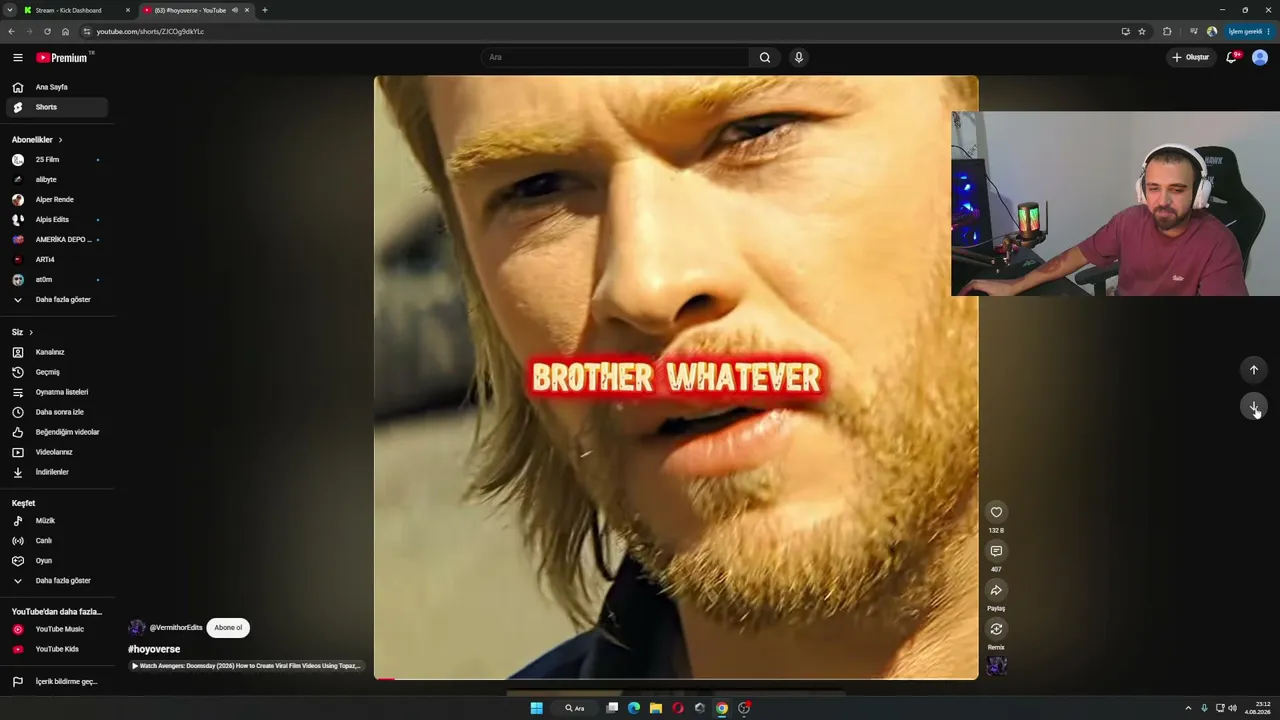The image size is (1280, 720).
Task: Open the browser extensions puzzle icon
Action: pos(1167,31)
